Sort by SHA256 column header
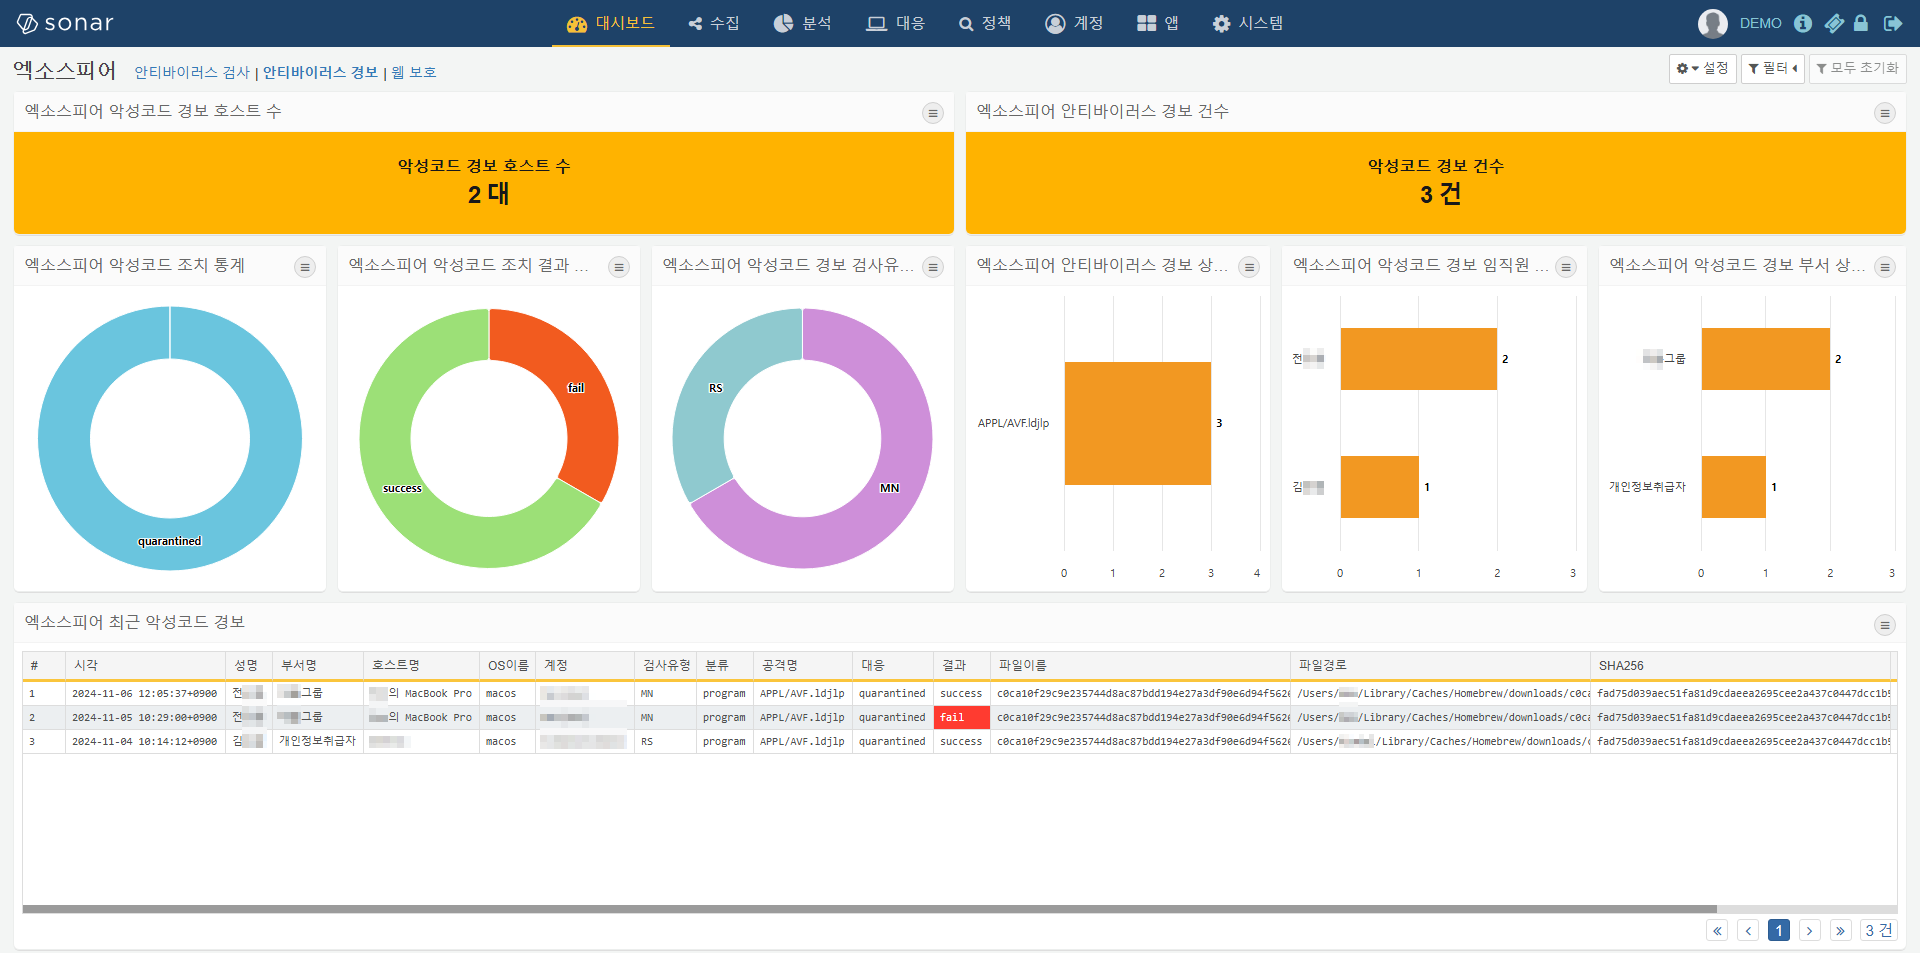Viewport: 1920px width, 953px height. pos(1740,665)
